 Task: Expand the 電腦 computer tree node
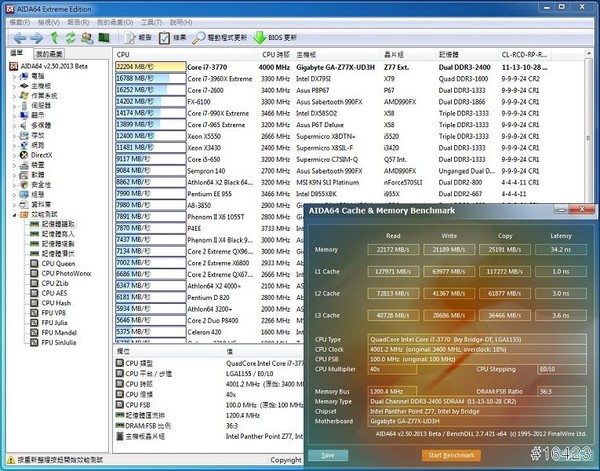click(x=14, y=76)
